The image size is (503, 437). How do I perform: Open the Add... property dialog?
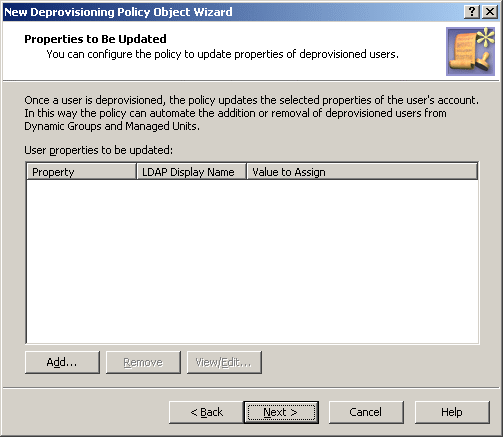pos(62,362)
